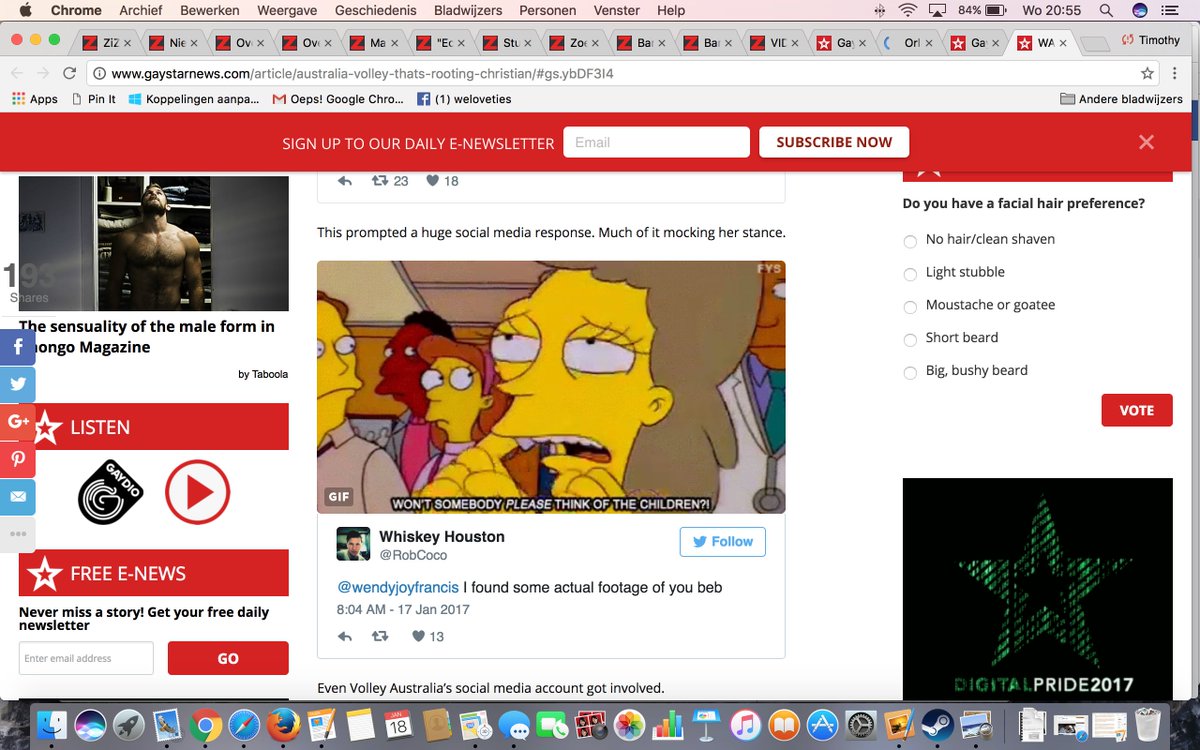Select Short beard option
The height and width of the screenshot is (750, 1200).
(910, 340)
